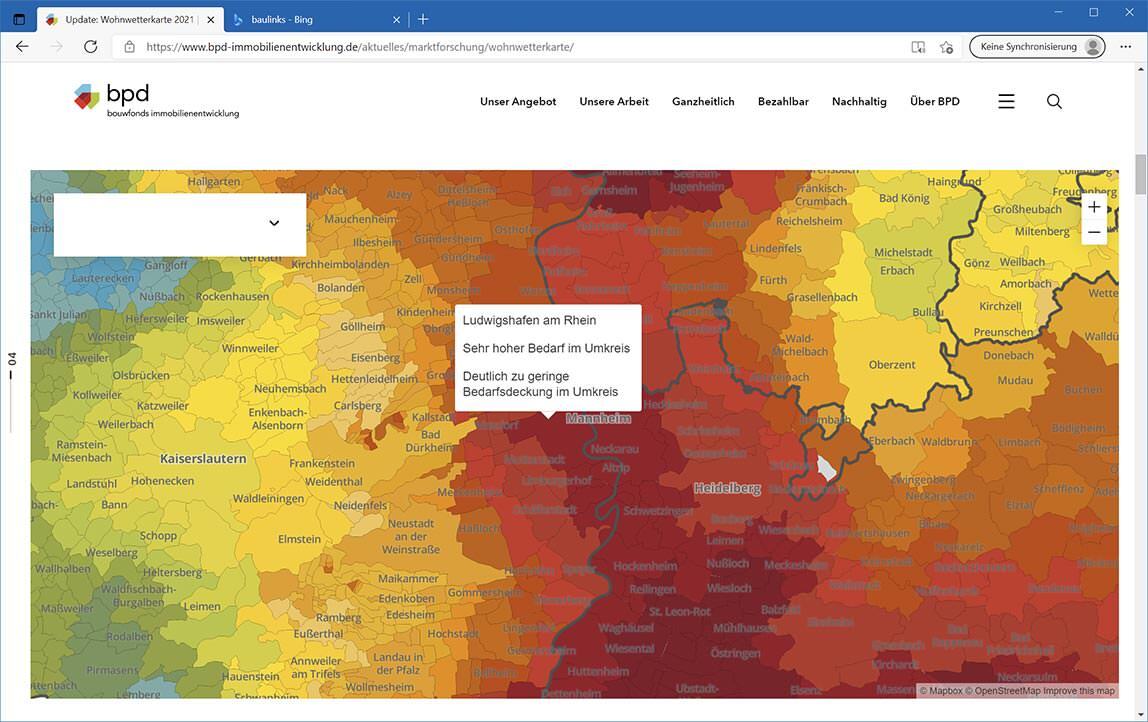Click the Mannheim label on map
Viewport: 1148px width, 722px height.
[x=598, y=419]
